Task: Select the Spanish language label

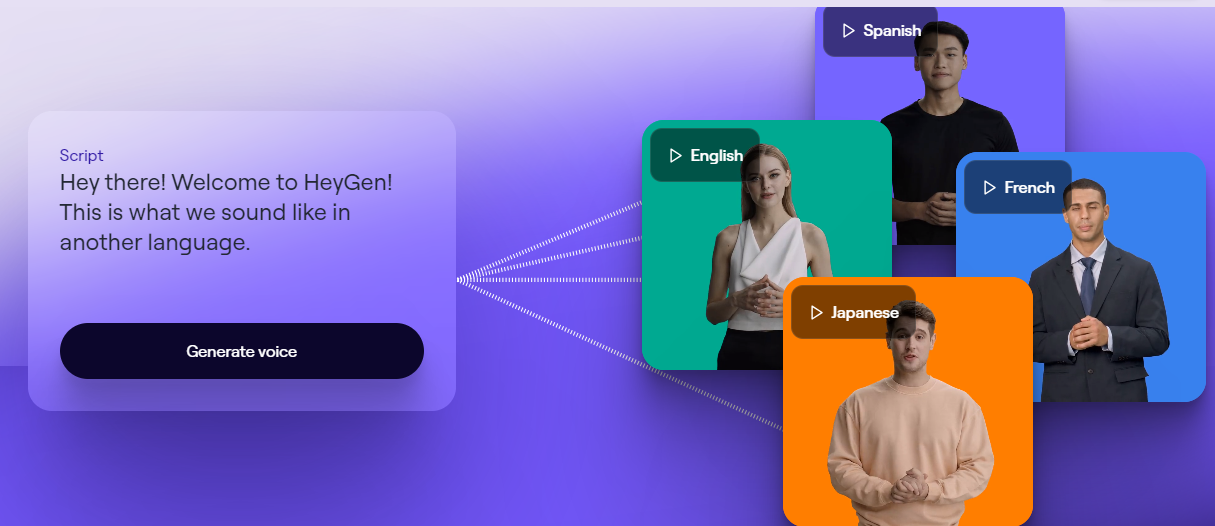Action: click(x=892, y=31)
